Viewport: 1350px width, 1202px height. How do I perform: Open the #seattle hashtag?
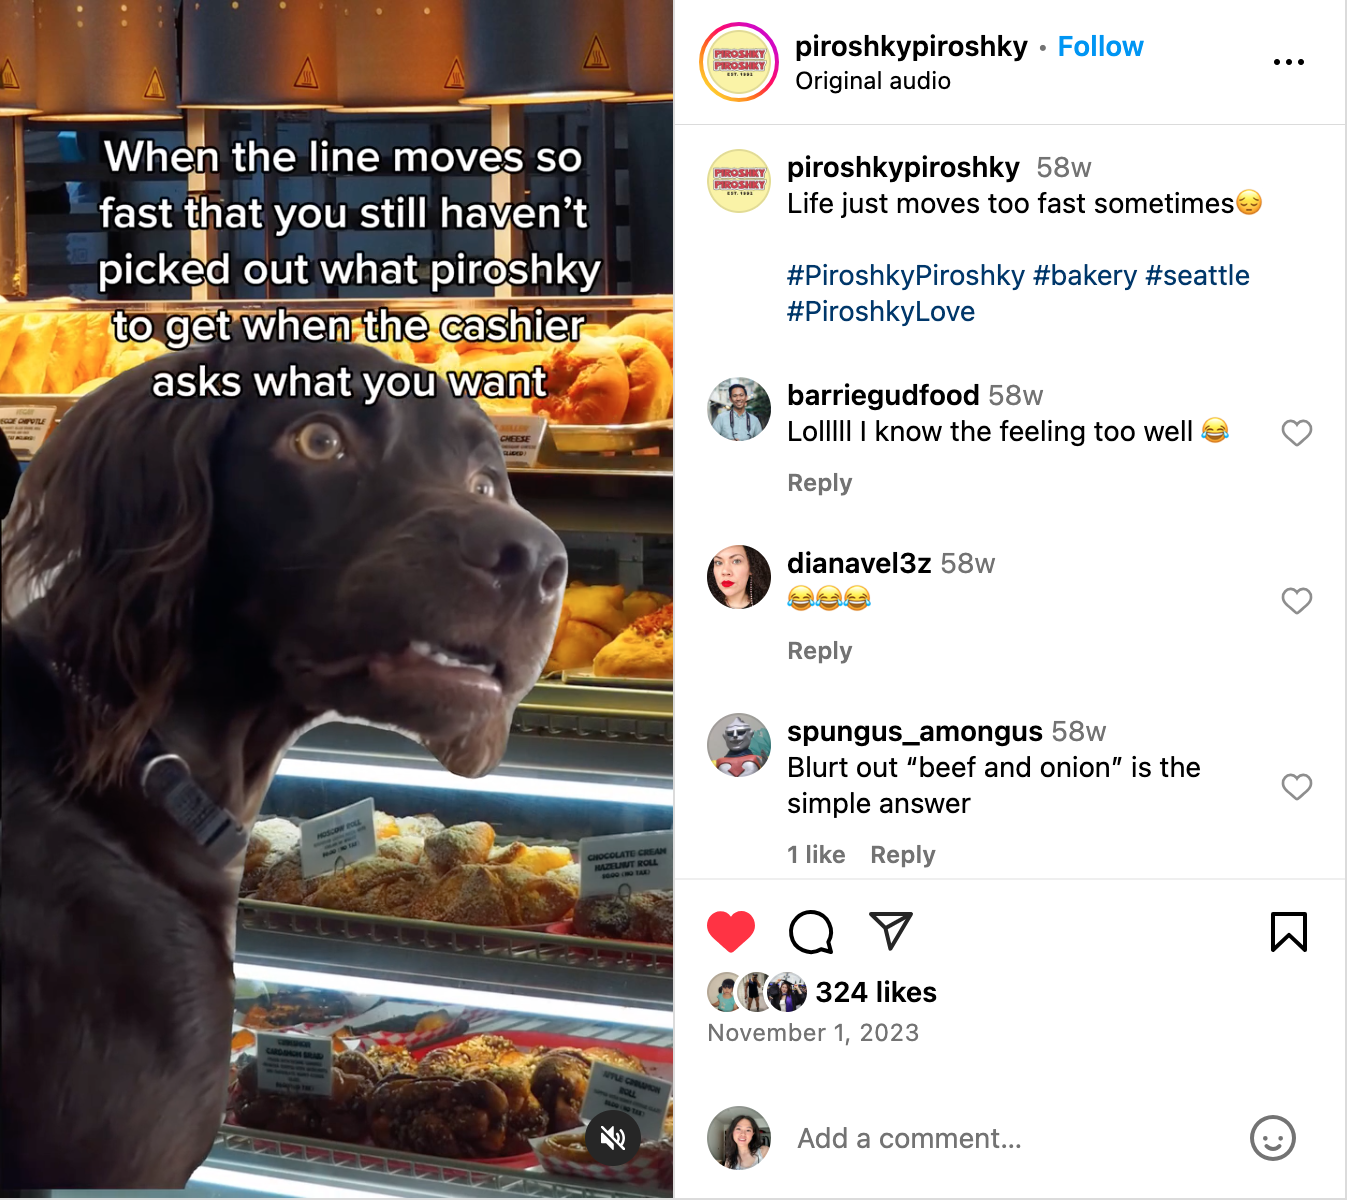[x=1197, y=276]
